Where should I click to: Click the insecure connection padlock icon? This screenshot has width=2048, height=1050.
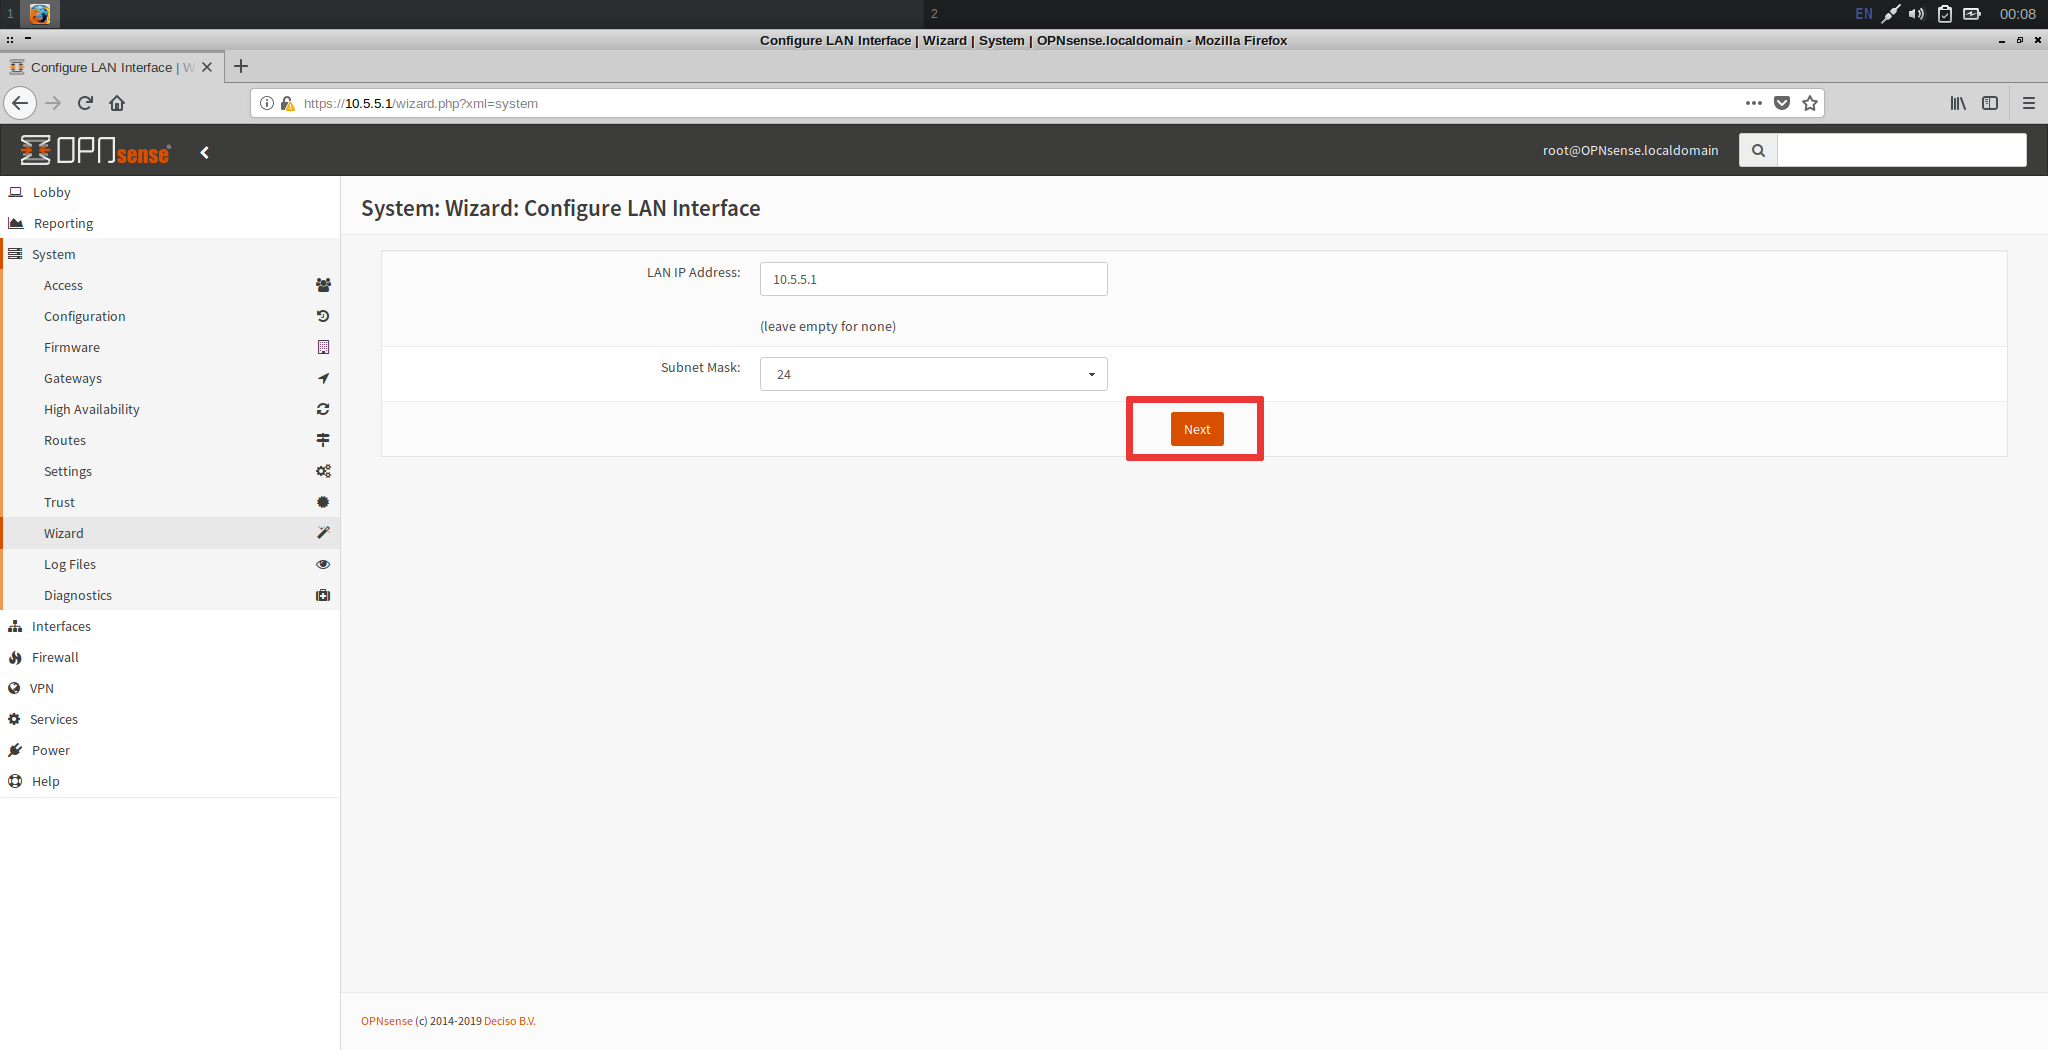(287, 103)
